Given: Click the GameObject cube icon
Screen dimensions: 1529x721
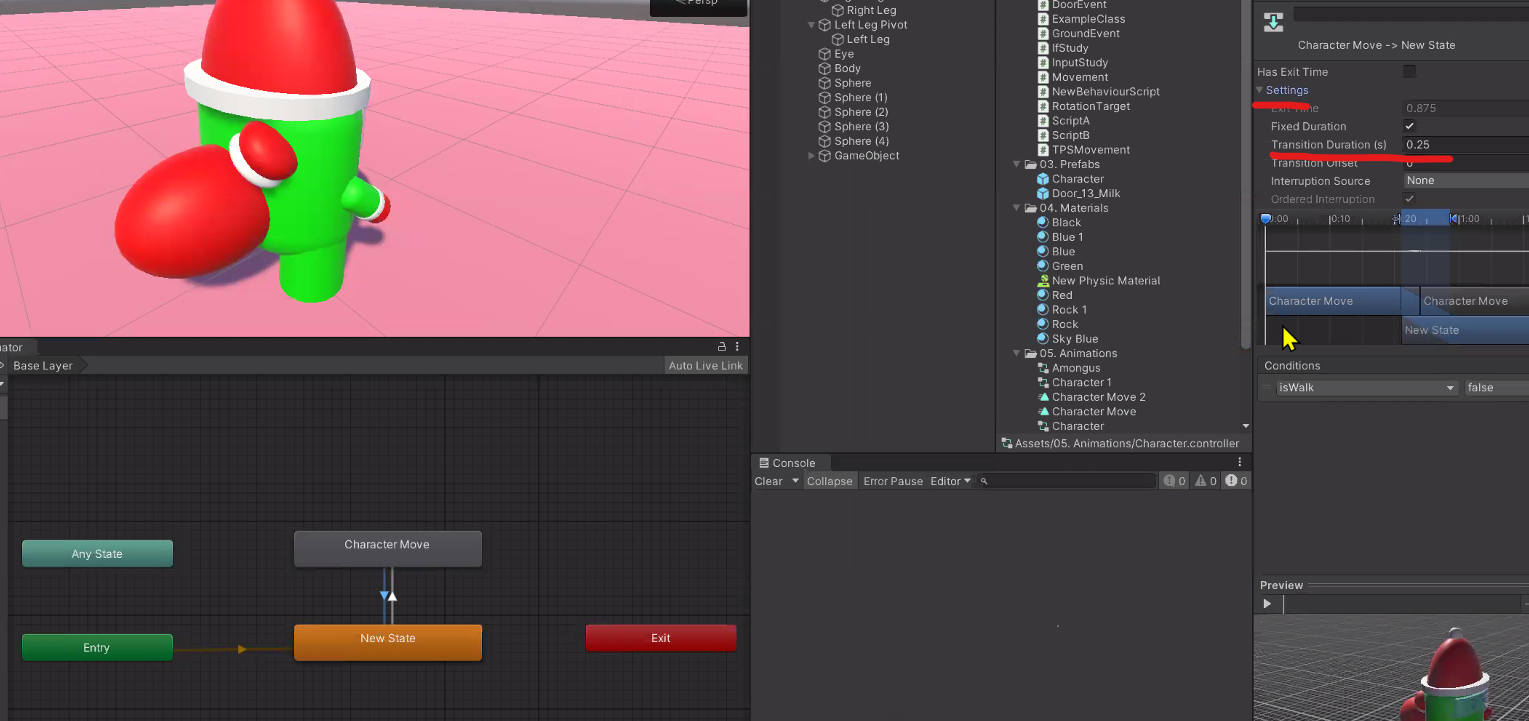Looking at the screenshot, I should 825,156.
